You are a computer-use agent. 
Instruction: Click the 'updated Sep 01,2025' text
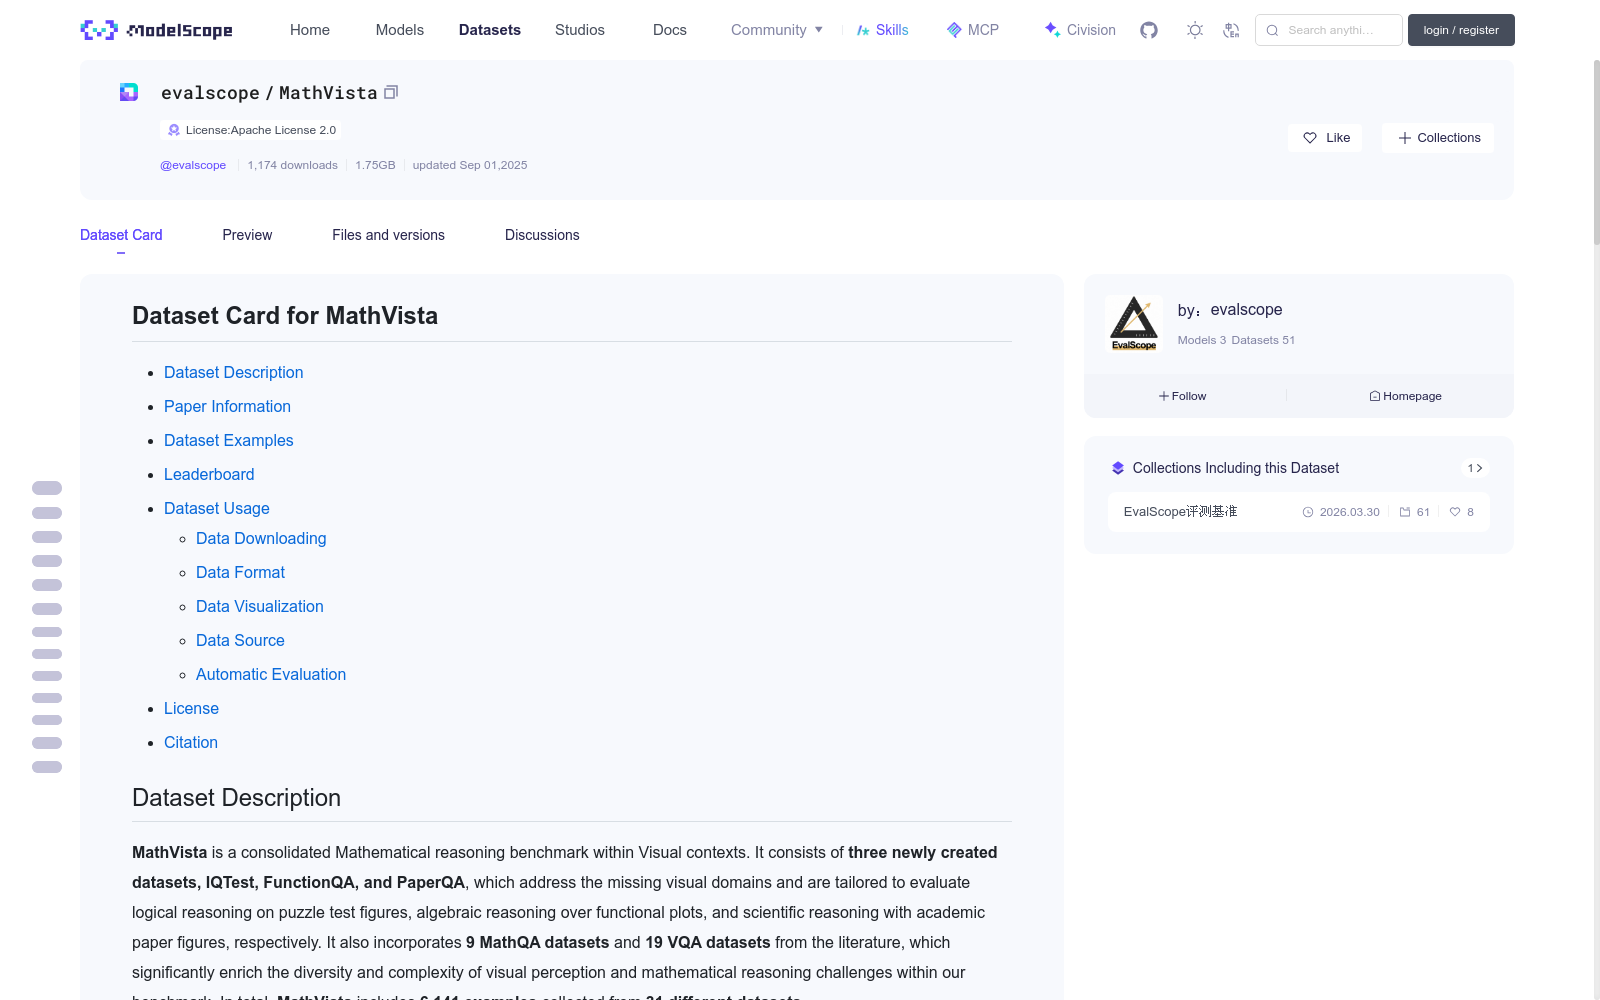pyautogui.click(x=470, y=165)
